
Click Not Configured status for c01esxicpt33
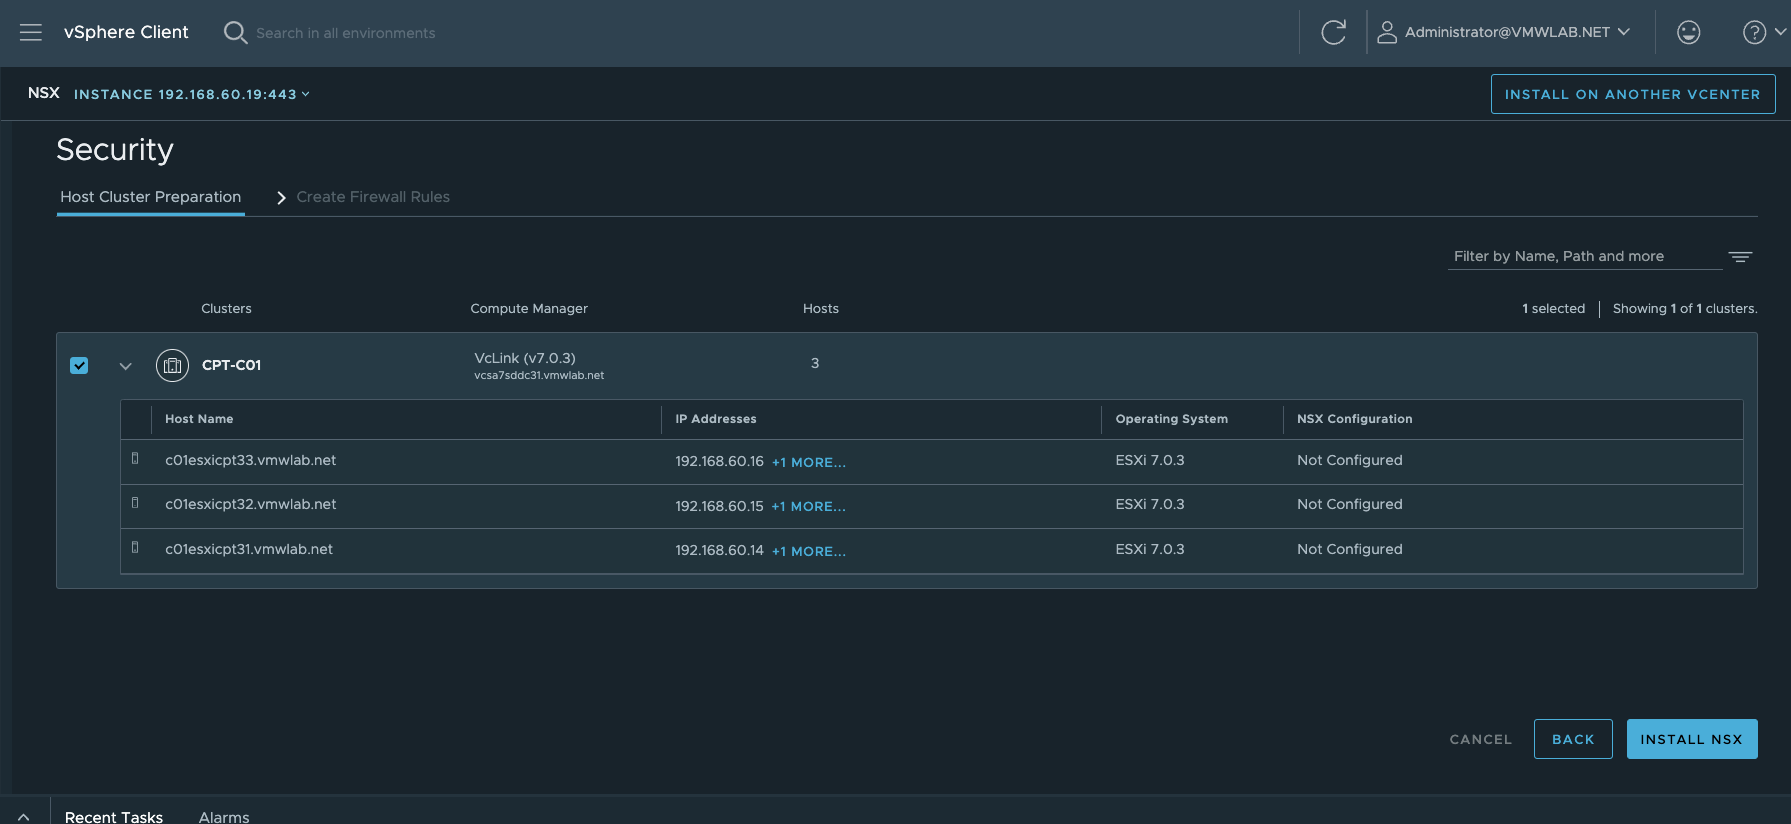point(1350,460)
